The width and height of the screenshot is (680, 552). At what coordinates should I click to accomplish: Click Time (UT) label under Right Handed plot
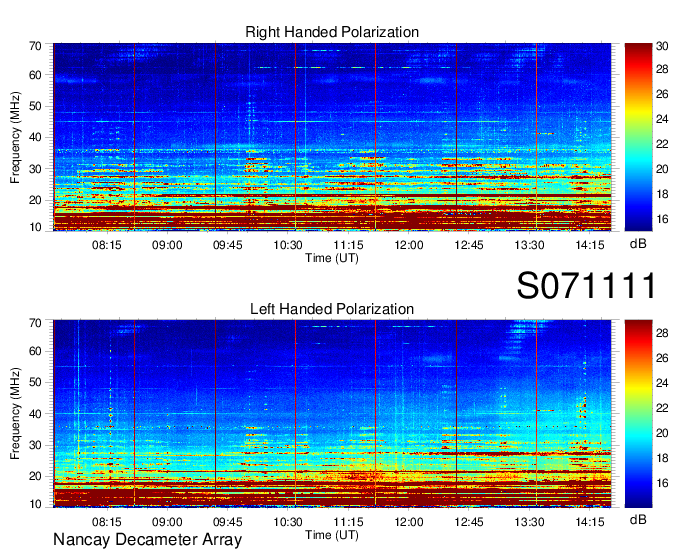[x=332, y=258]
